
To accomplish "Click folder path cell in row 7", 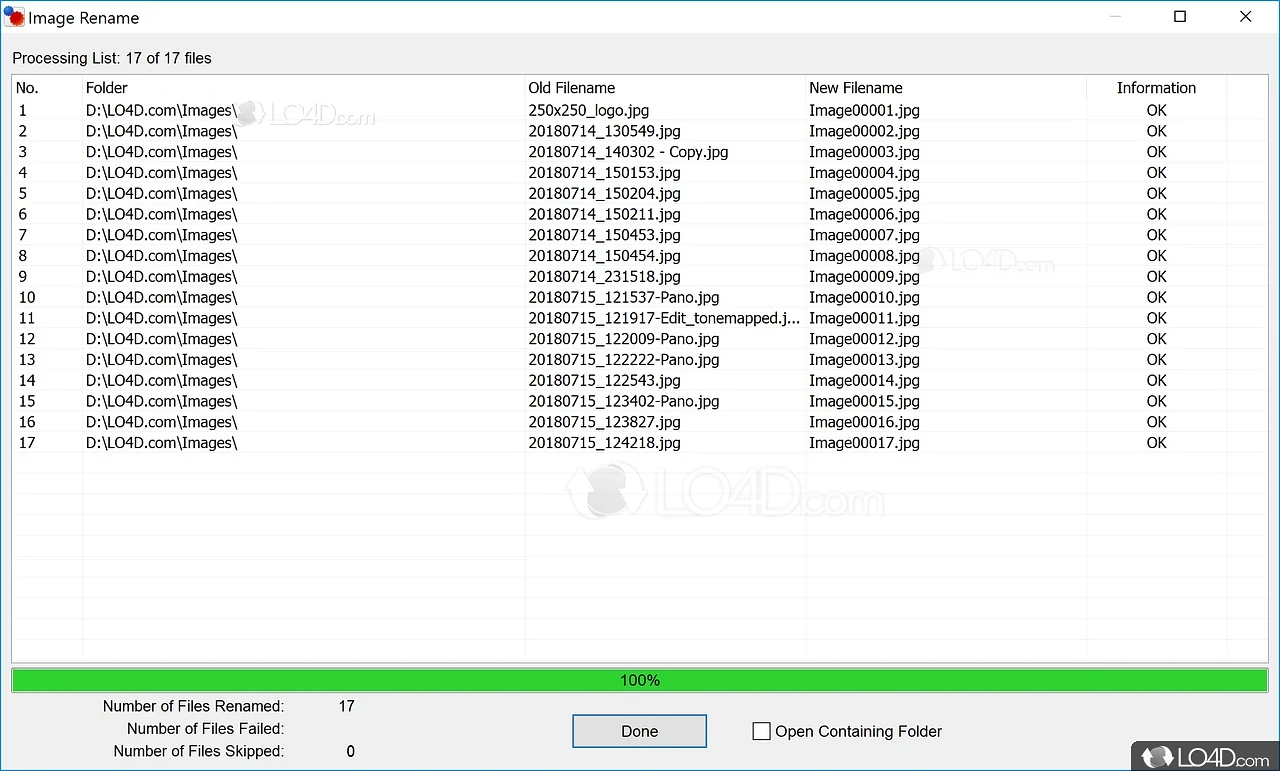I will point(162,235).
